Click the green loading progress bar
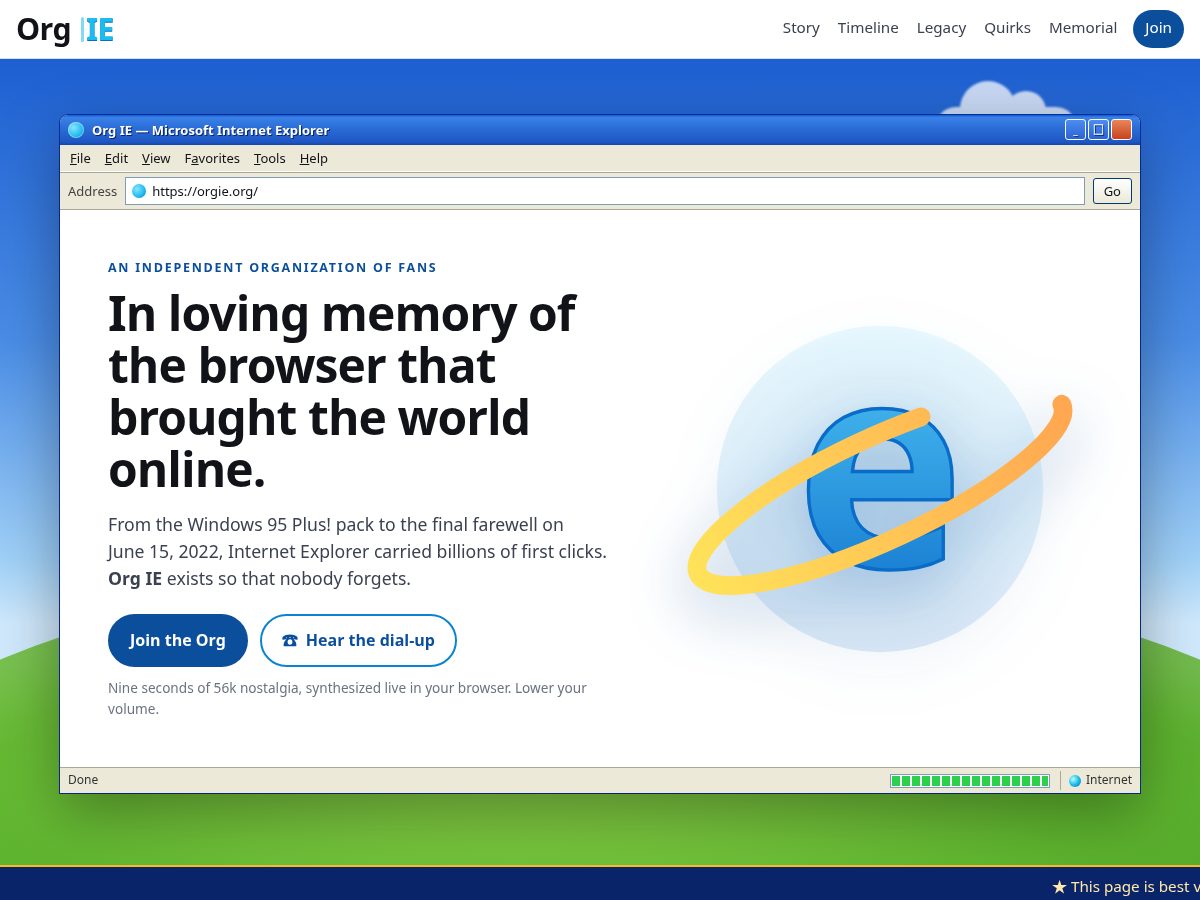Image resolution: width=1200 pixels, height=900 pixels. point(970,780)
